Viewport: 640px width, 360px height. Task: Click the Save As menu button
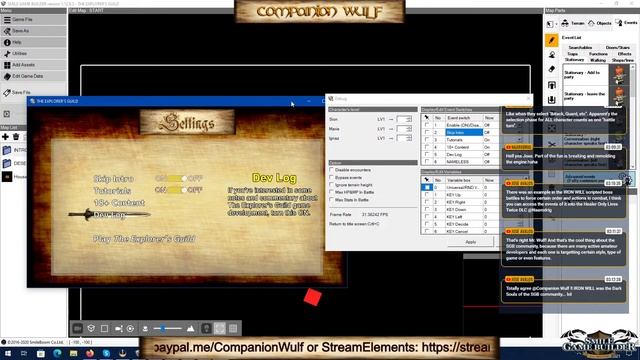tap(33, 31)
